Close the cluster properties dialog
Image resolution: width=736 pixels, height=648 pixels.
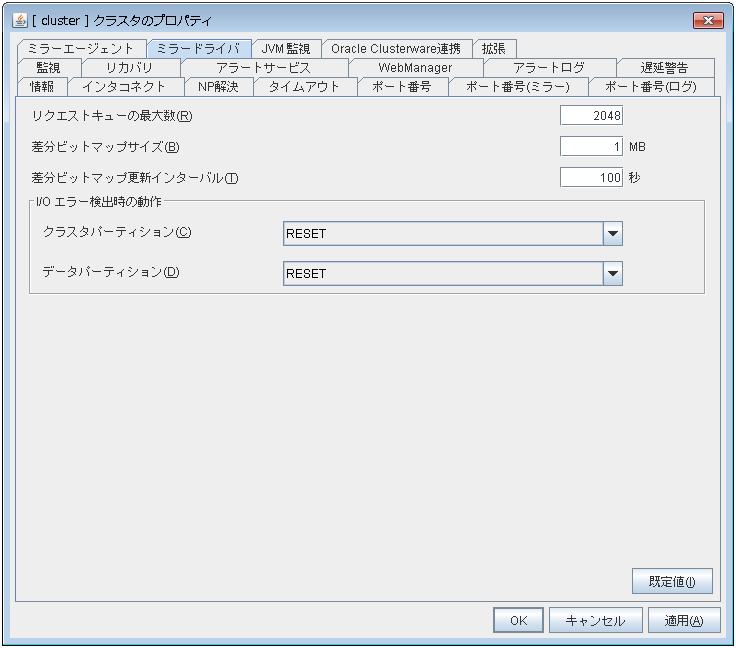pyautogui.click(x=708, y=20)
